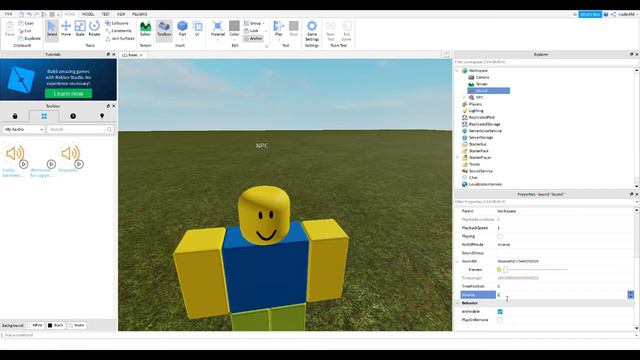Select White toolbox background option
The width and height of the screenshot is (640, 360).
pos(35,325)
